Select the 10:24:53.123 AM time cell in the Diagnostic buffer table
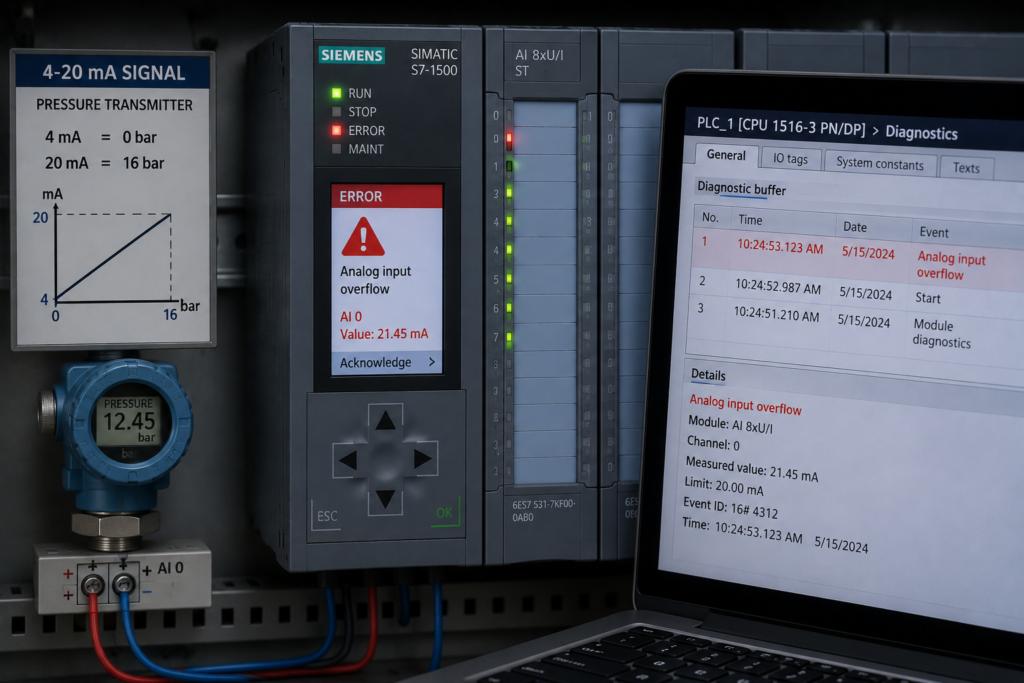This screenshot has height=683, width=1024. click(x=780, y=246)
